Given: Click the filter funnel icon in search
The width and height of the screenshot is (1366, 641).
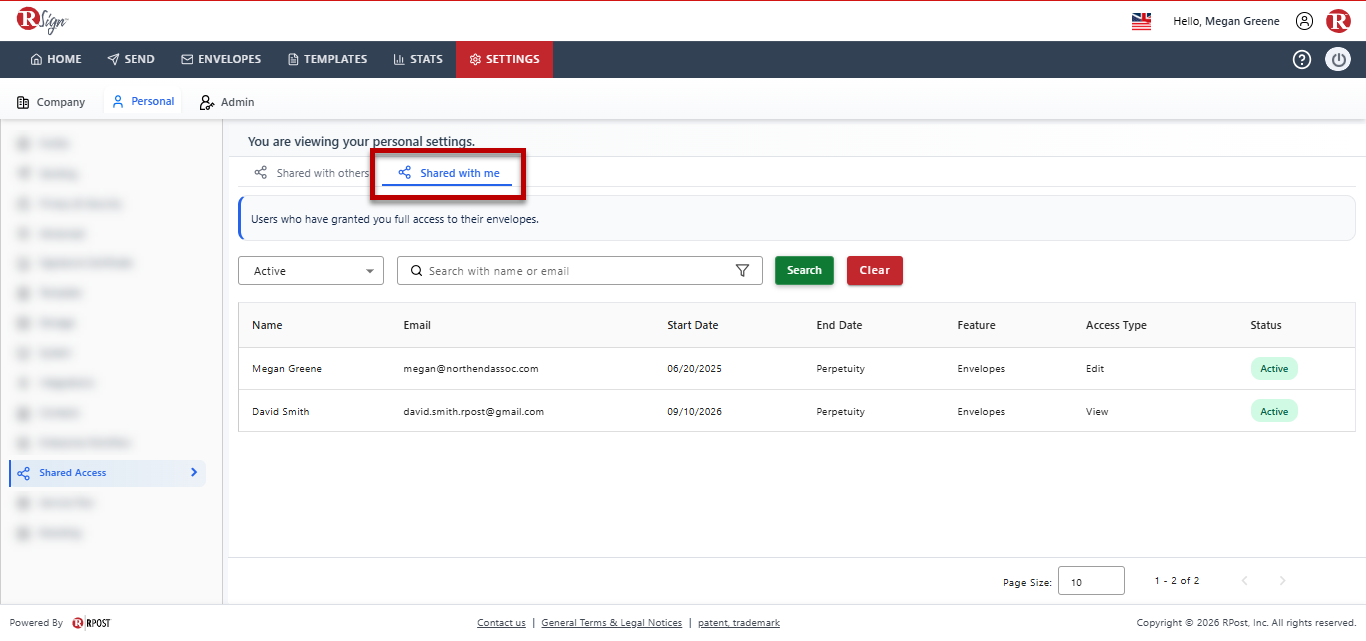Looking at the screenshot, I should (x=742, y=271).
